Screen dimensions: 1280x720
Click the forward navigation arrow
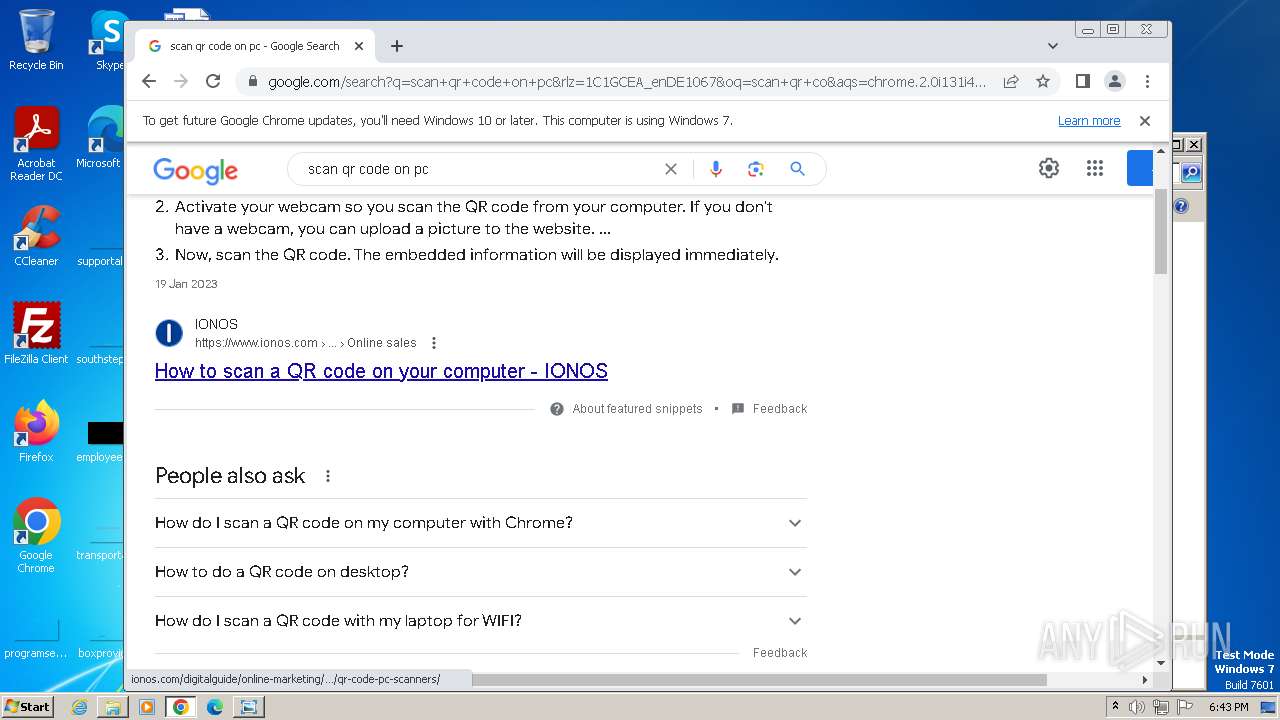[x=181, y=81]
